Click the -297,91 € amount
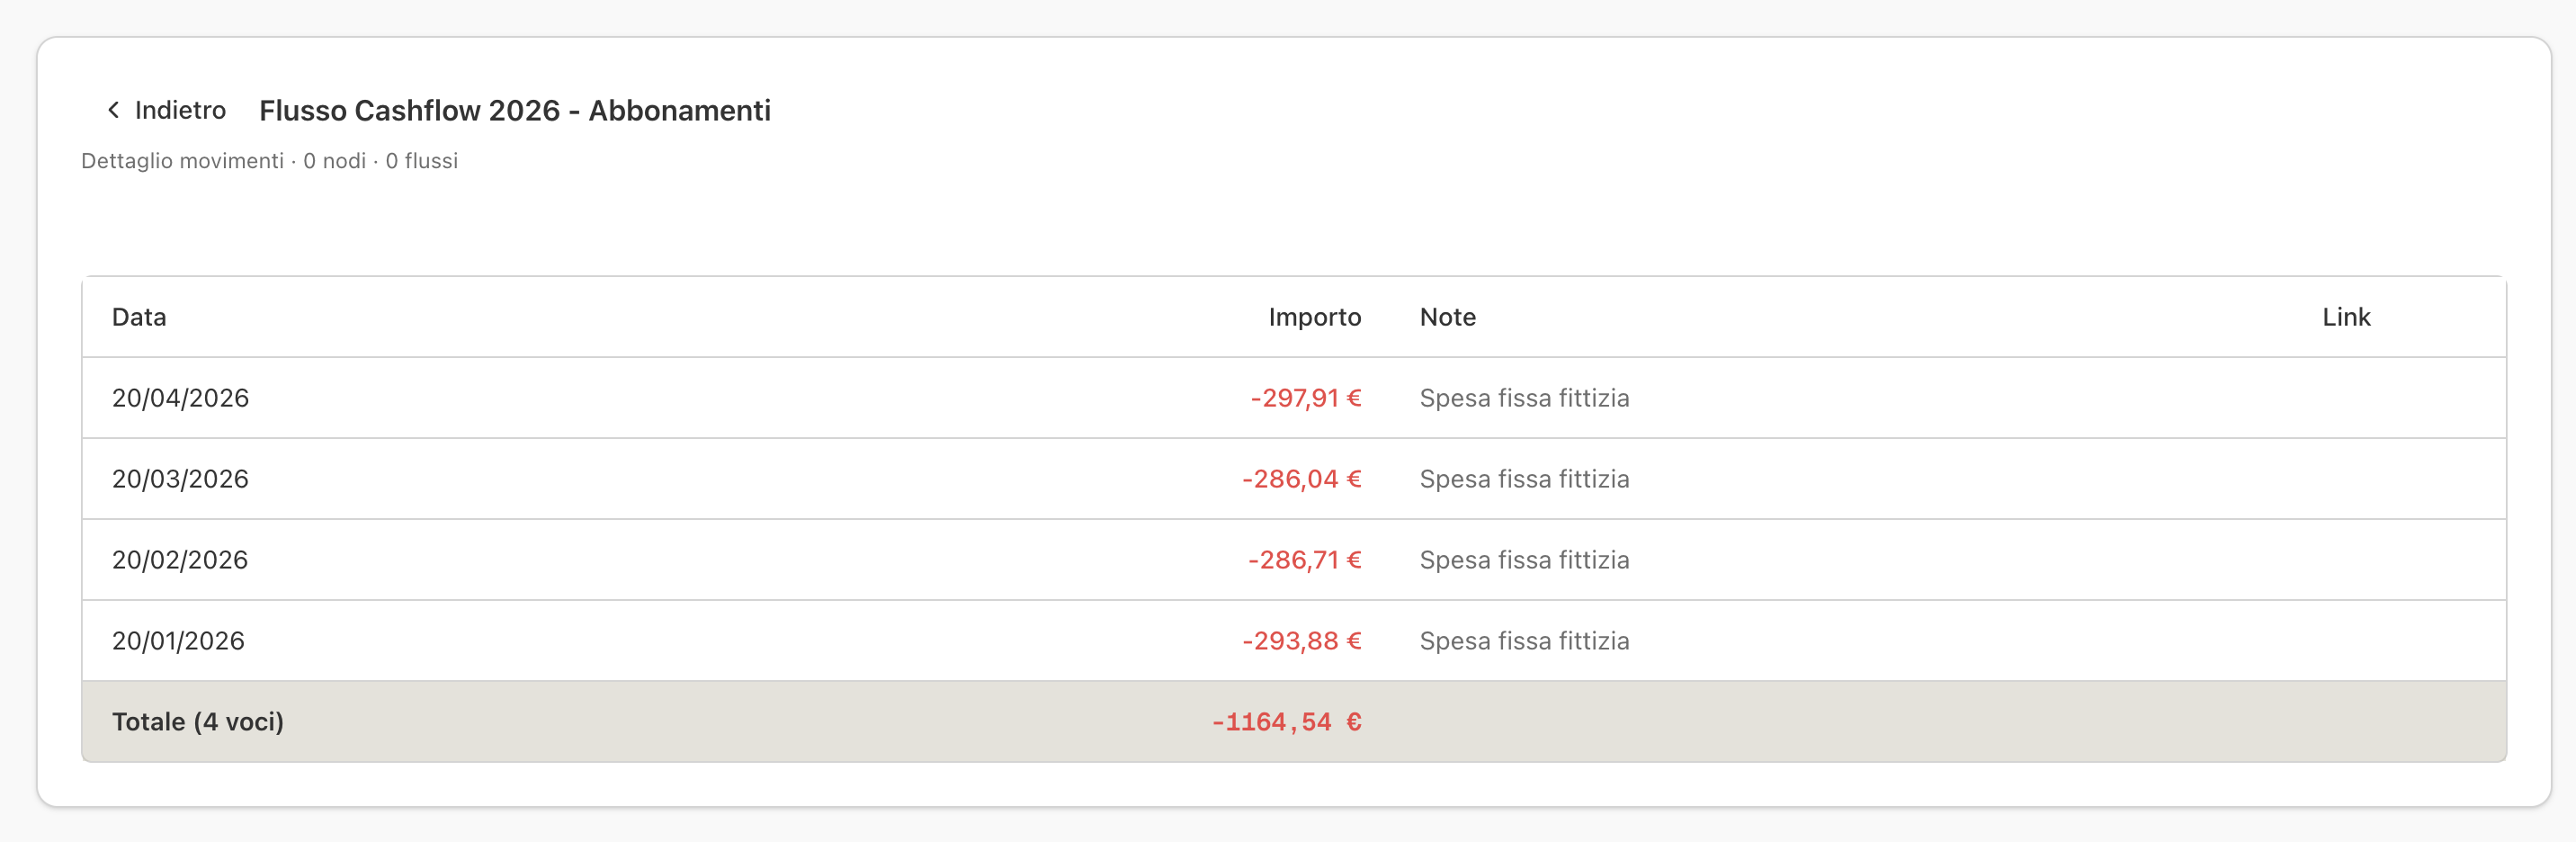The height and width of the screenshot is (842, 2576). pos(1305,398)
